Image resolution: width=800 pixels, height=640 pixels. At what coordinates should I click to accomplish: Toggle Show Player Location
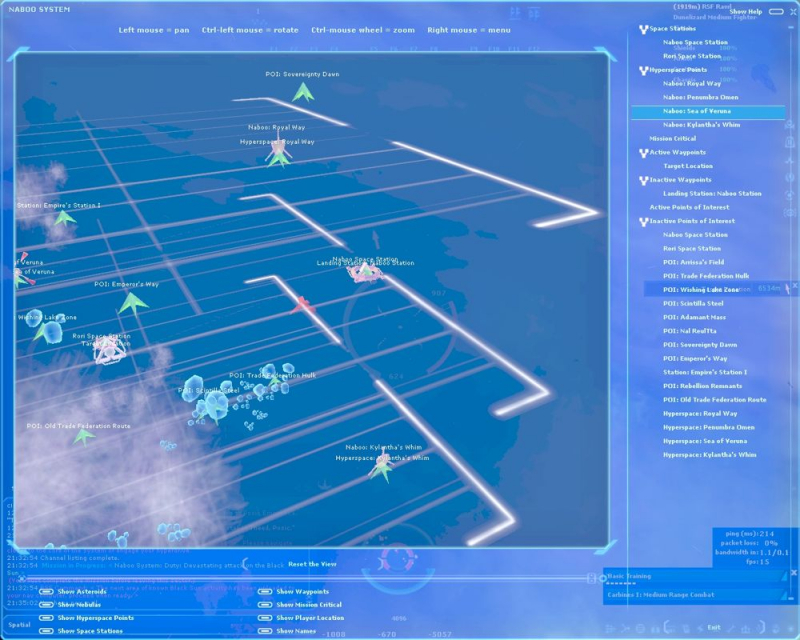pyautogui.click(x=265, y=618)
